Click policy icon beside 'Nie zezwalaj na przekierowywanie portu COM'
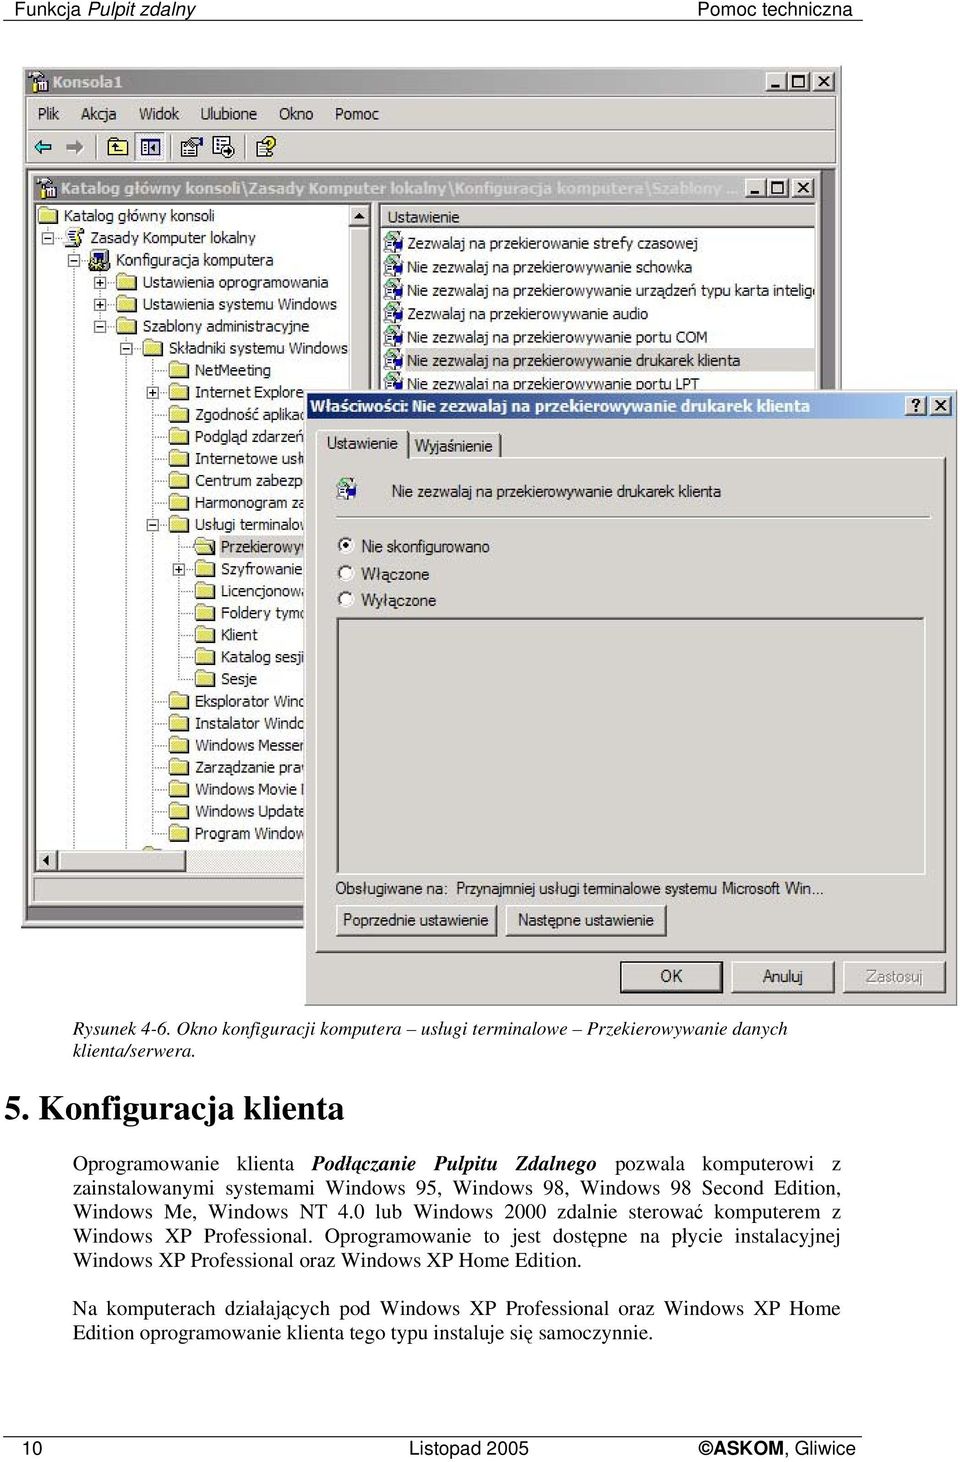The height and width of the screenshot is (1462, 960). 393,337
